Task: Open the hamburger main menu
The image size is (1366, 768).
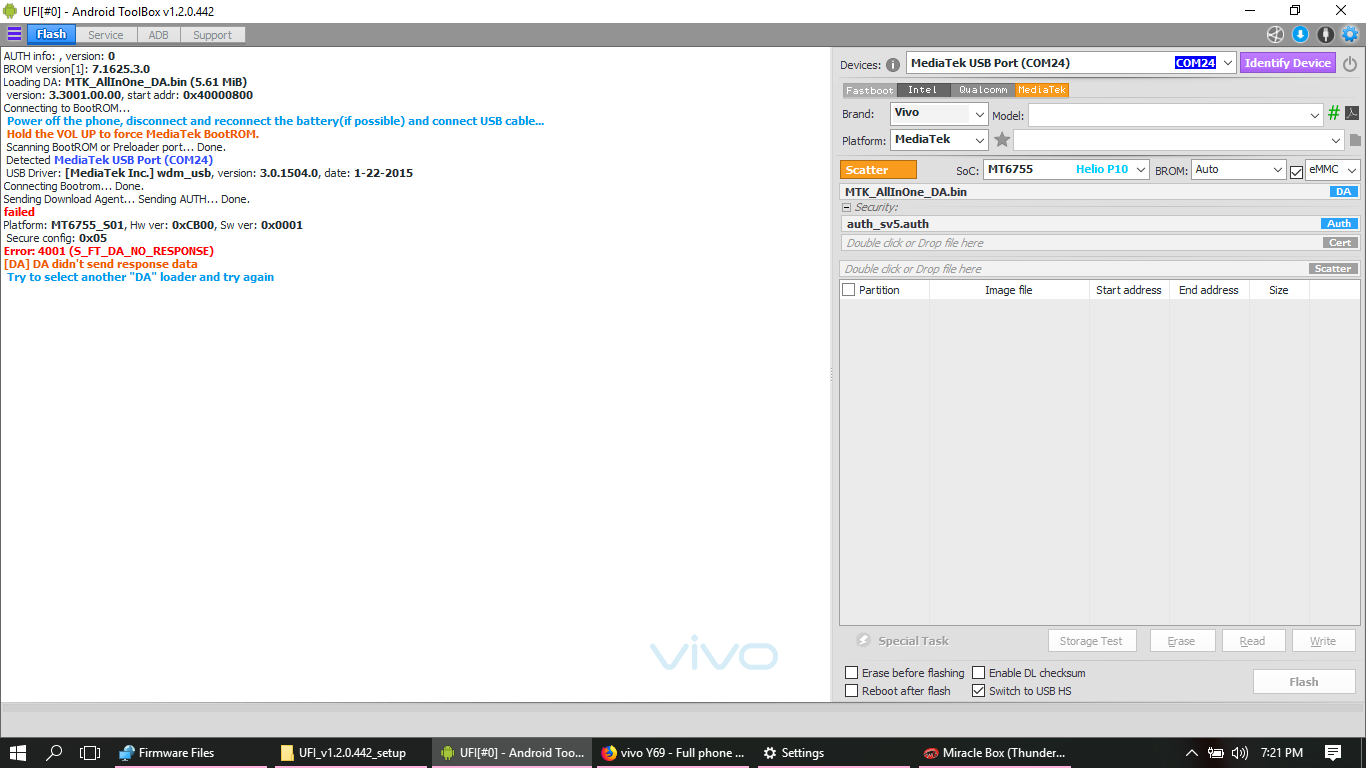Action: (x=14, y=34)
